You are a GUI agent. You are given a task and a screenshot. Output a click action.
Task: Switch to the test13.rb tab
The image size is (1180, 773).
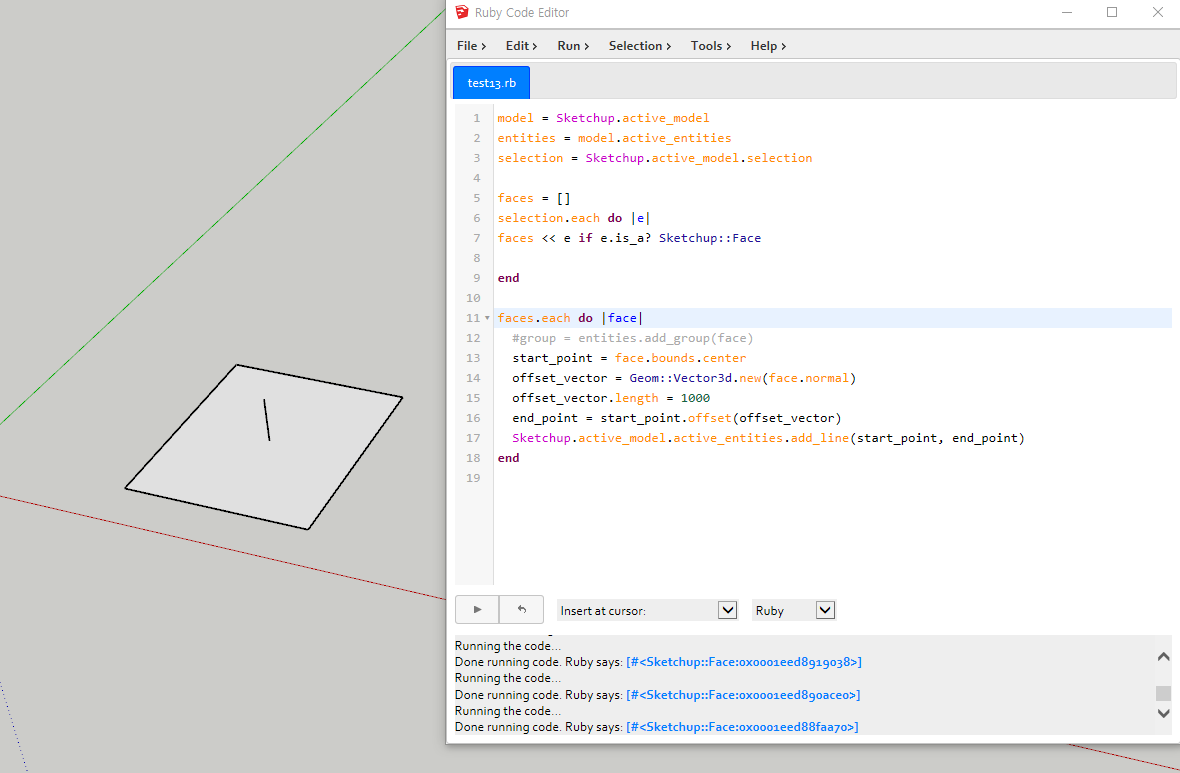(x=491, y=83)
